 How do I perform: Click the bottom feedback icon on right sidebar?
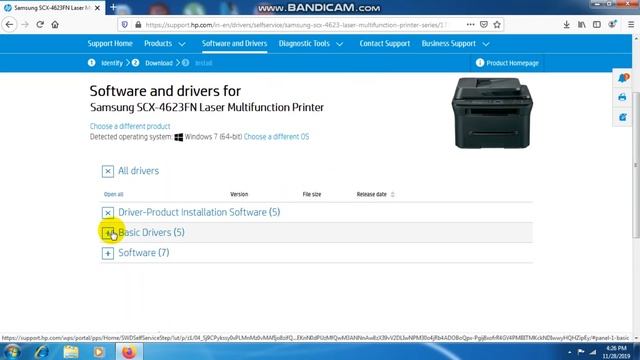tap(622, 117)
